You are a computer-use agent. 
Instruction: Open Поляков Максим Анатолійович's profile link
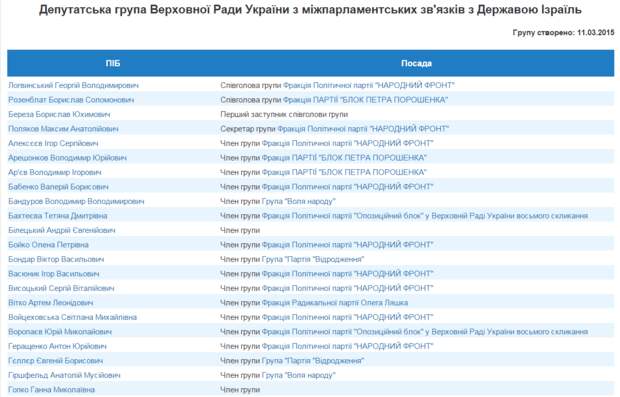63,129
